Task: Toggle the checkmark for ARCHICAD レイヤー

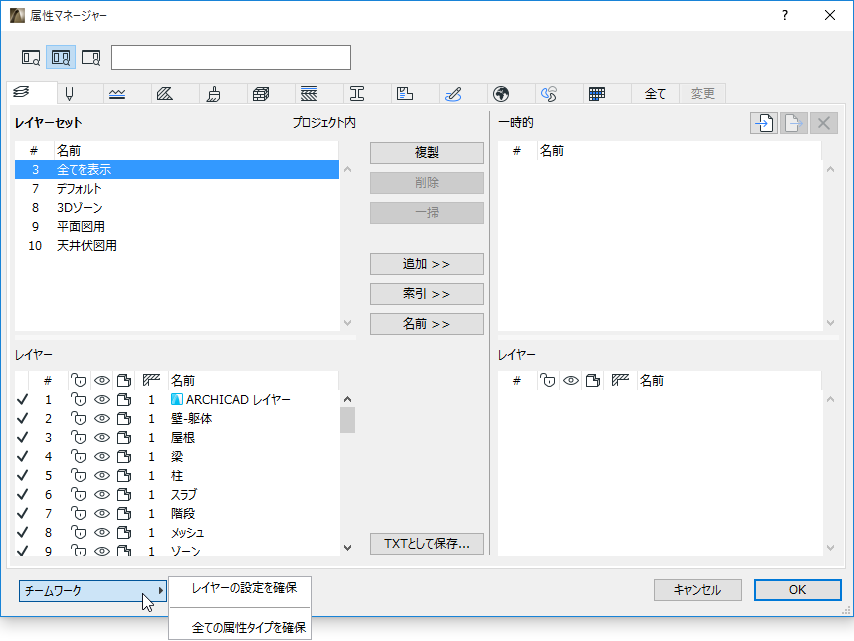Action: [22, 400]
